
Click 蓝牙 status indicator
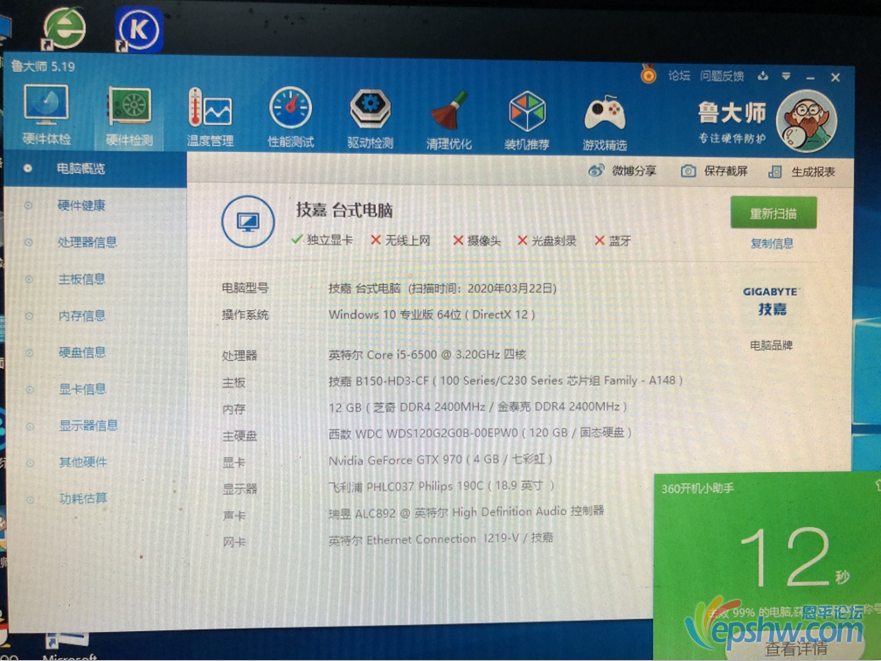613,241
